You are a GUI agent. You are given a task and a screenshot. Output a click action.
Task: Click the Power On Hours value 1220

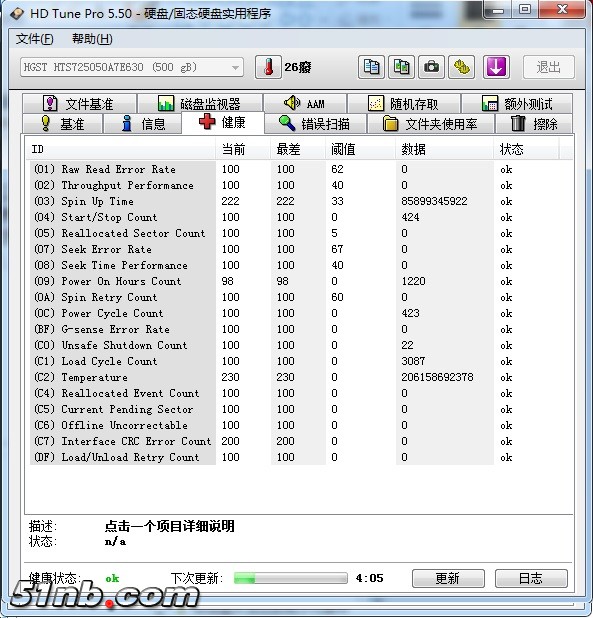413,281
